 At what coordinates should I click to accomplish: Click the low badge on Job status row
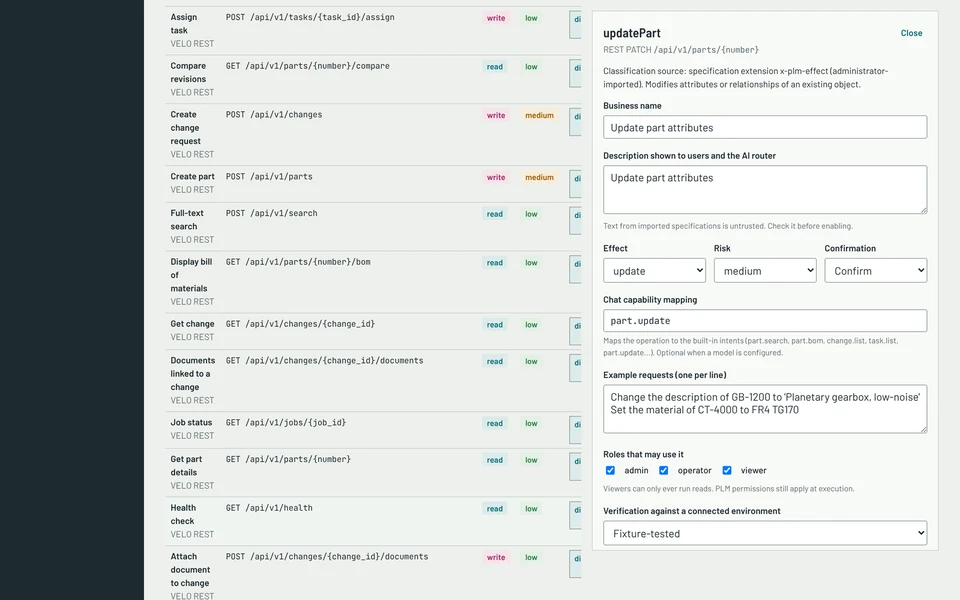531,424
